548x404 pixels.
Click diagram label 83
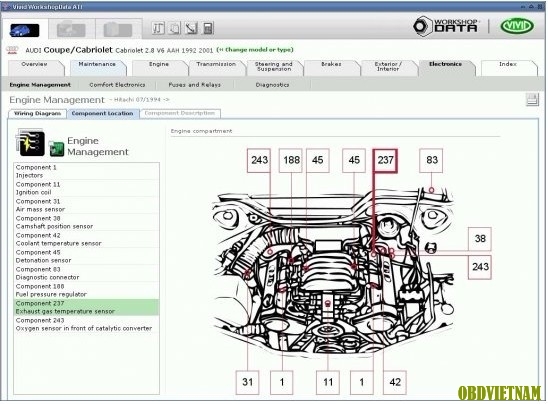[x=431, y=160]
